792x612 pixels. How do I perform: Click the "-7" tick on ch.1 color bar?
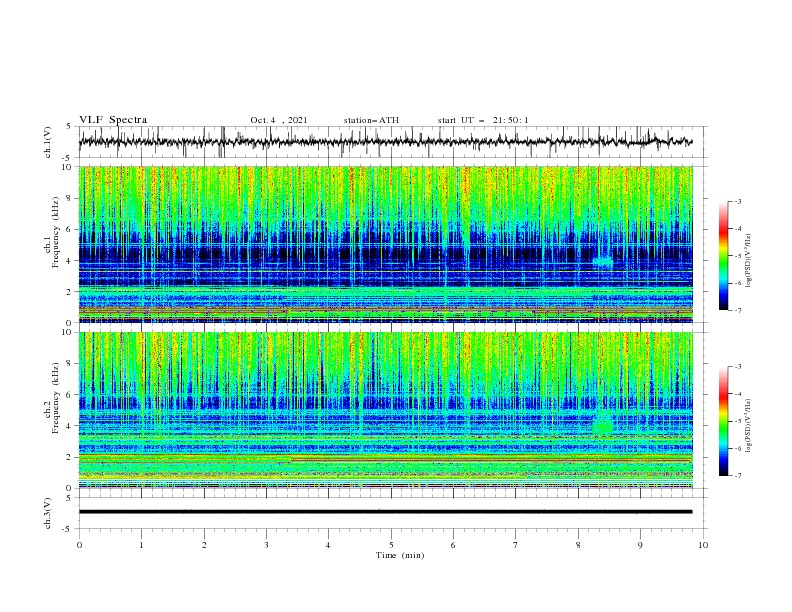(x=738, y=310)
